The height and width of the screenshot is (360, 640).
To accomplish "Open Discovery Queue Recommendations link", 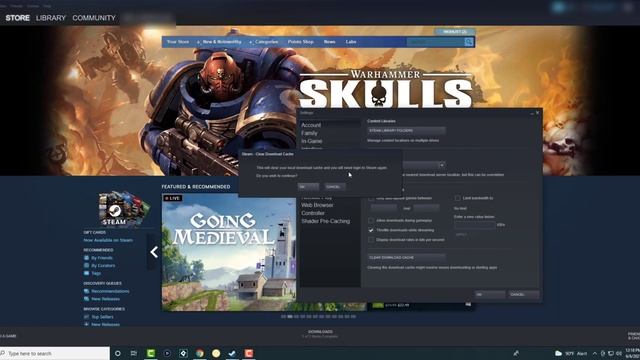I will tap(110, 291).
